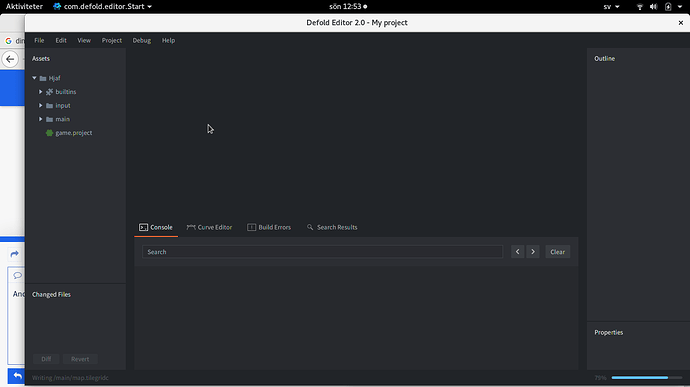Click the forward share arrow in browser window

[15, 254]
